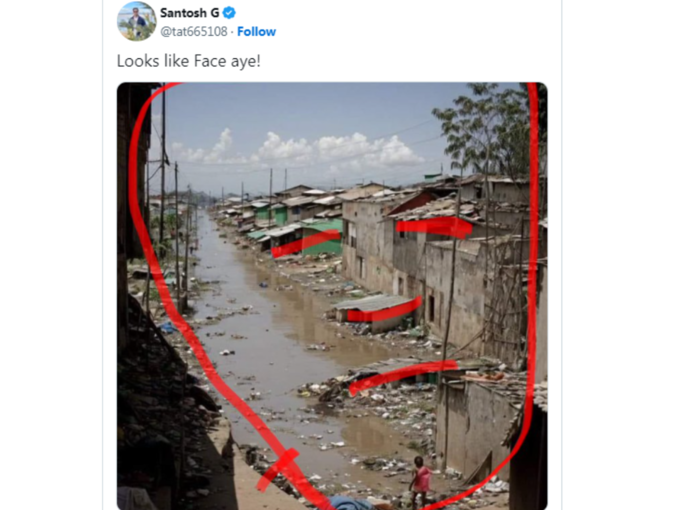This screenshot has height=510, width=680.
Task: Click the blue cloth at photo bottom edge
Action: [351, 503]
